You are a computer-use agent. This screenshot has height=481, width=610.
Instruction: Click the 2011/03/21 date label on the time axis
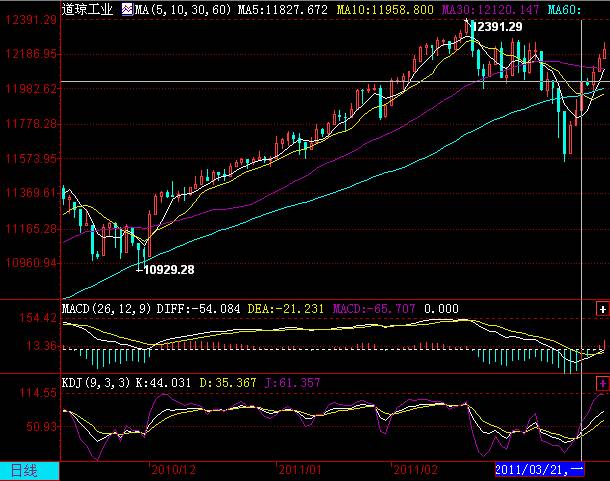[x=539, y=469]
